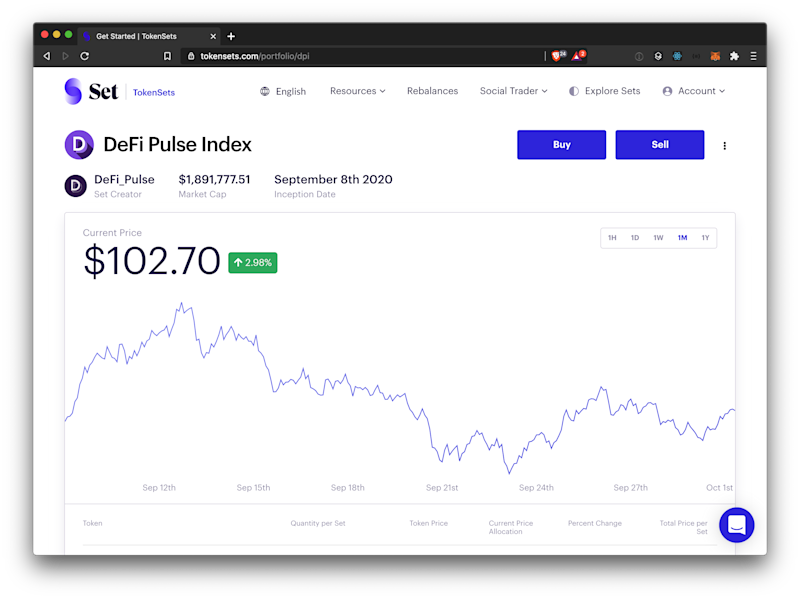Click the DeFi Pulse Index heading
This screenshot has width=800, height=599.
pyautogui.click(x=177, y=144)
